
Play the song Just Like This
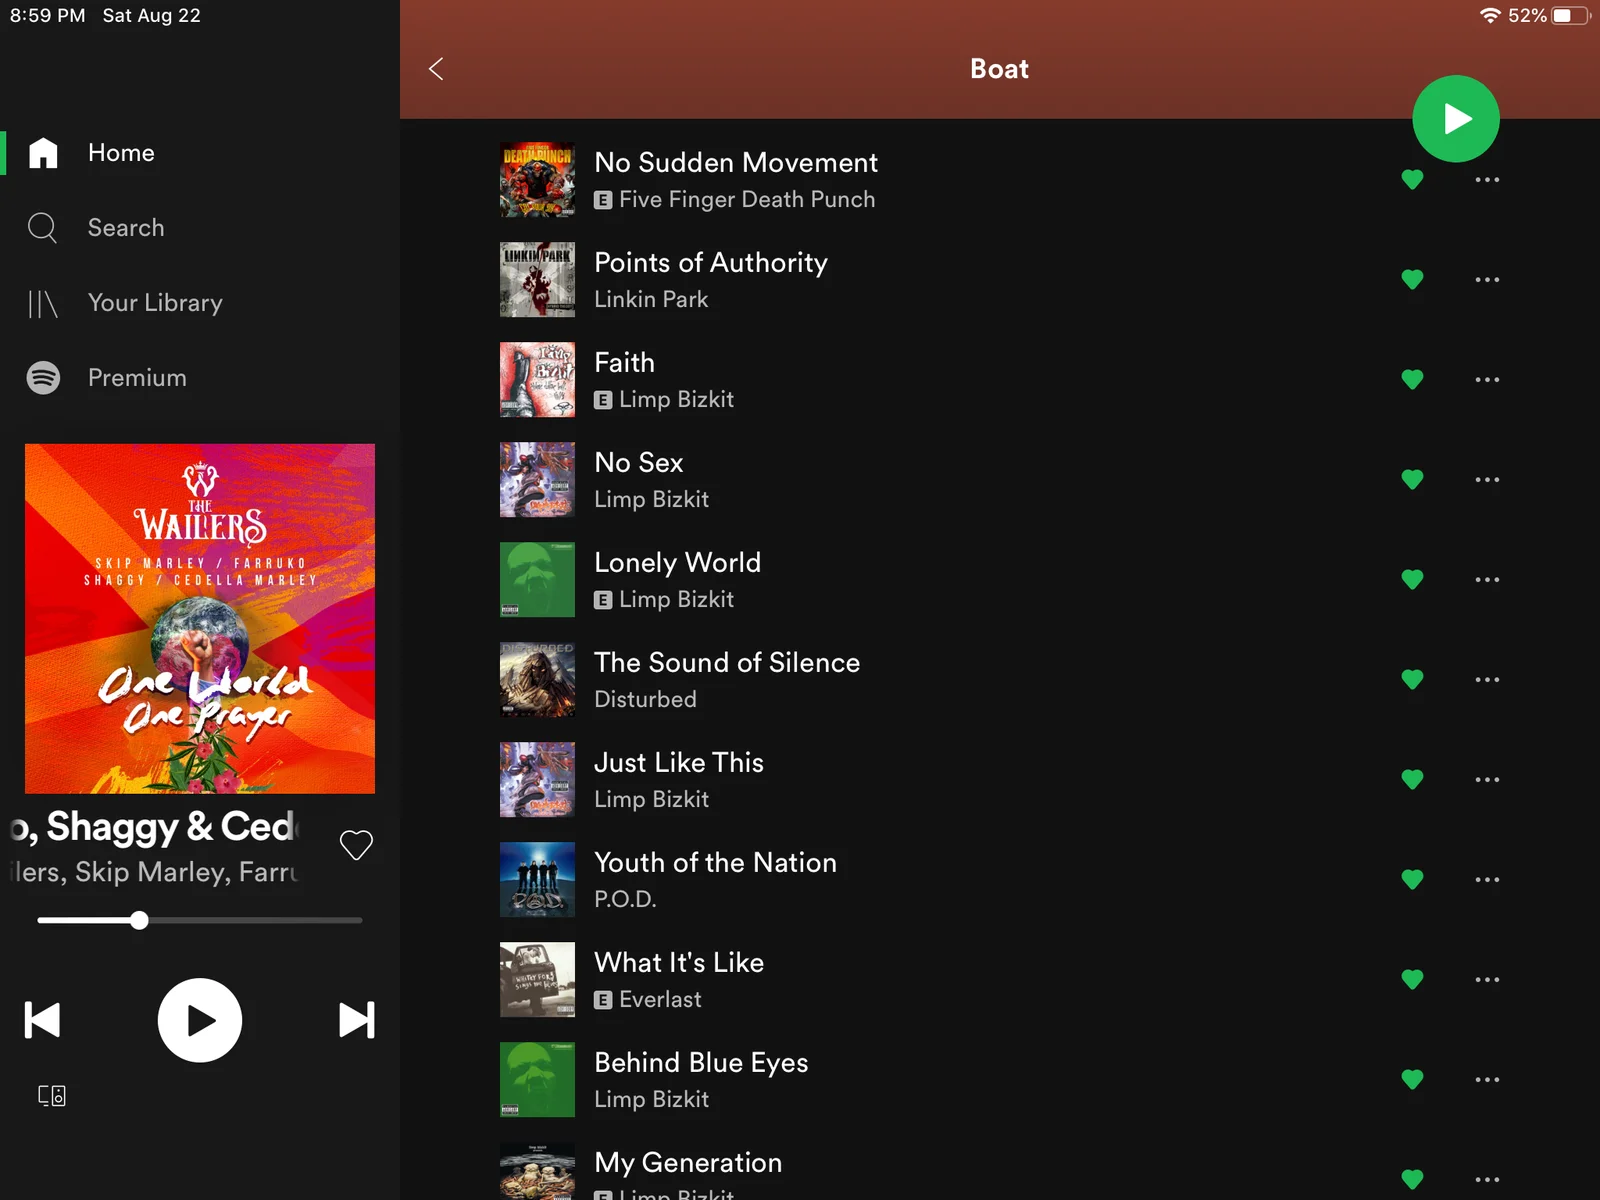point(679,763)
